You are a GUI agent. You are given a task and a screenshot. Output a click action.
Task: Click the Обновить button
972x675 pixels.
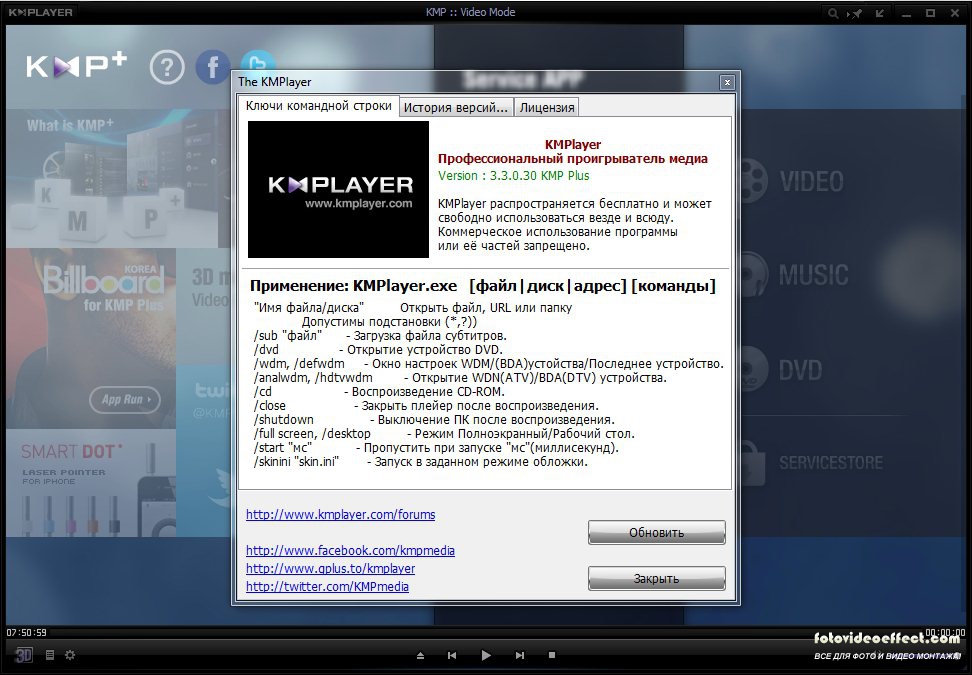[x=656, y=532]
